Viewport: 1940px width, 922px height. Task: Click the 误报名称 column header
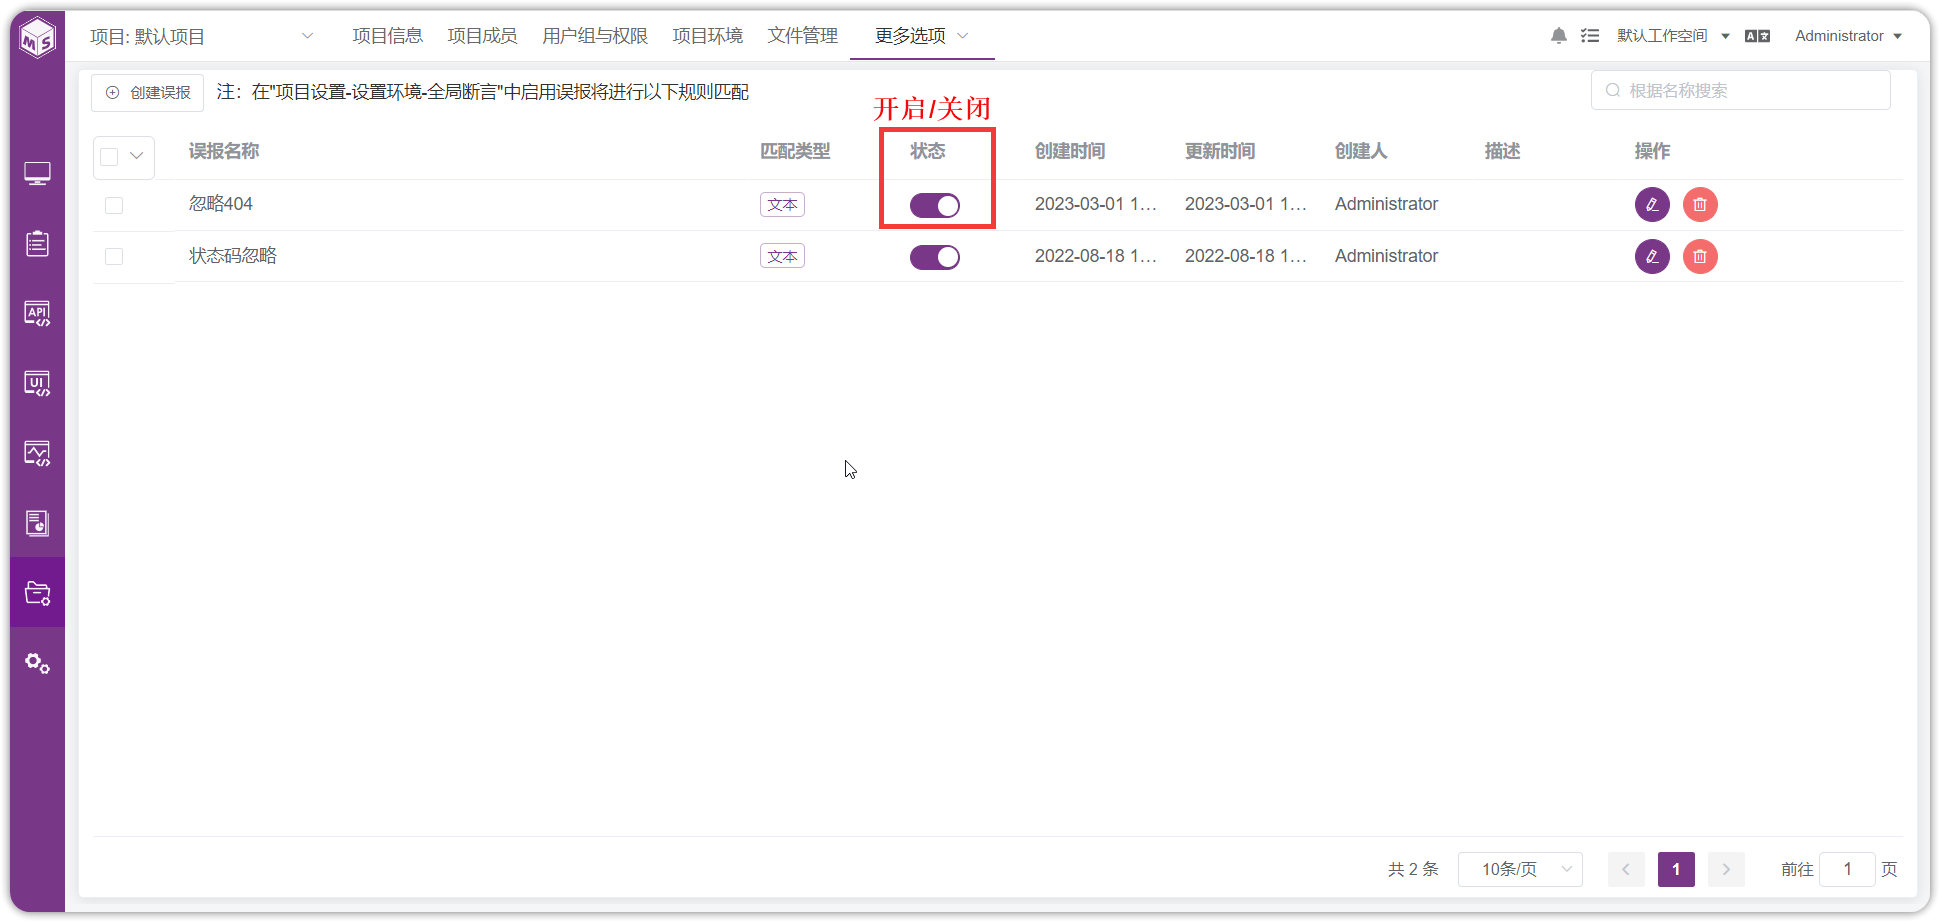[224, 151]
